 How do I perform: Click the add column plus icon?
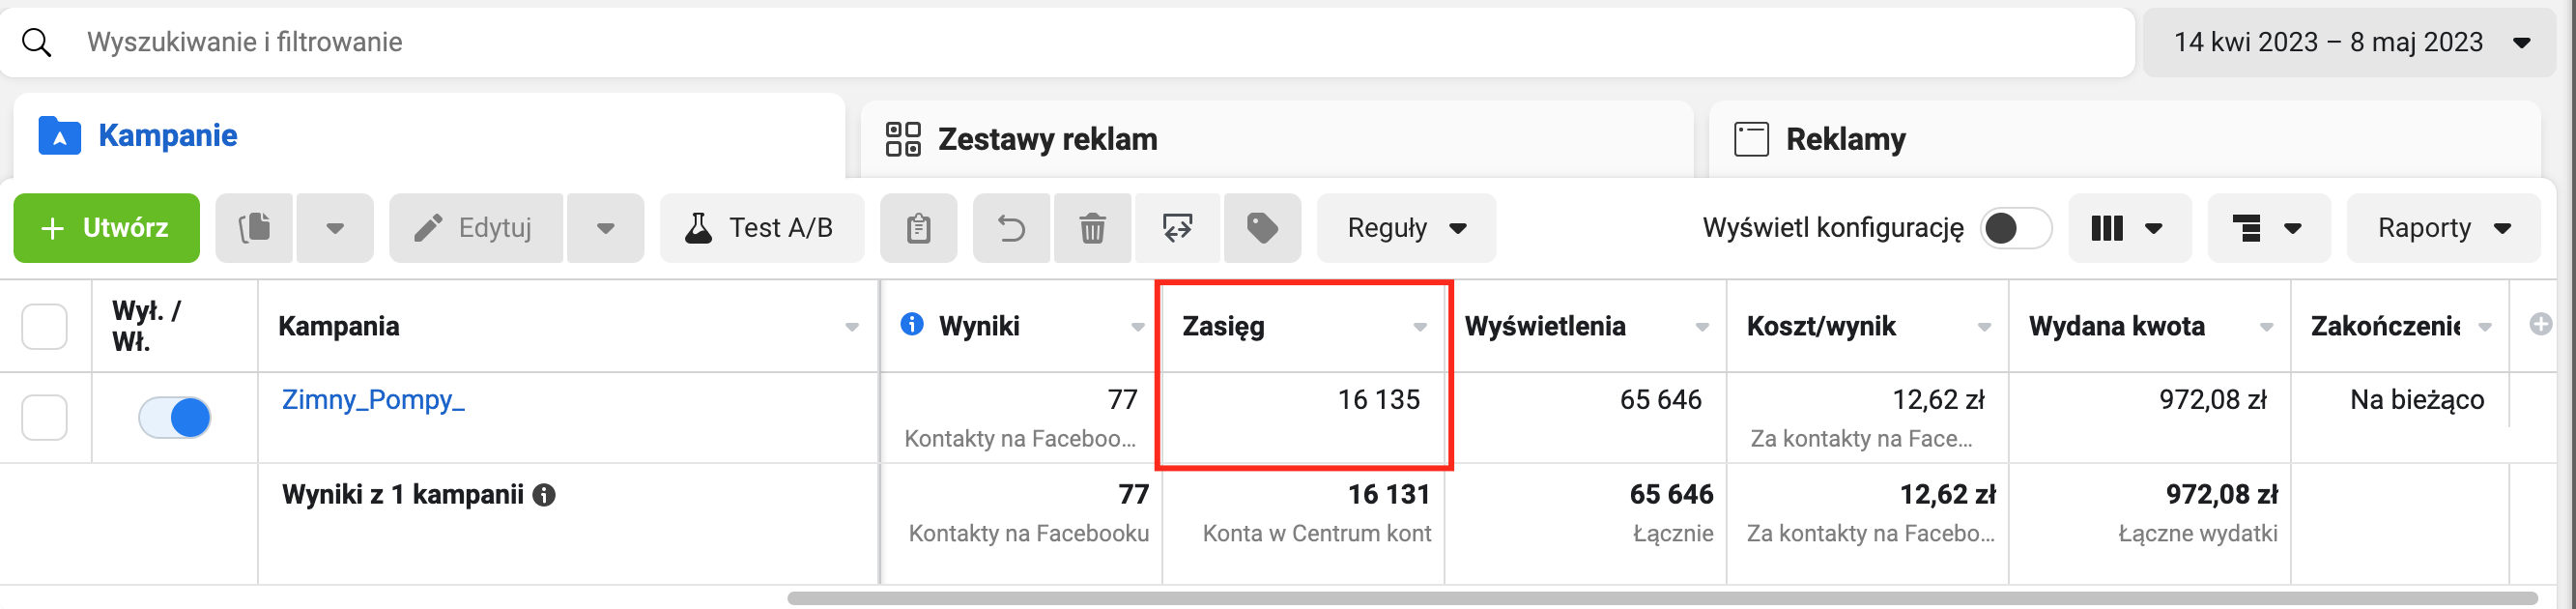[x=2540, y=324]
